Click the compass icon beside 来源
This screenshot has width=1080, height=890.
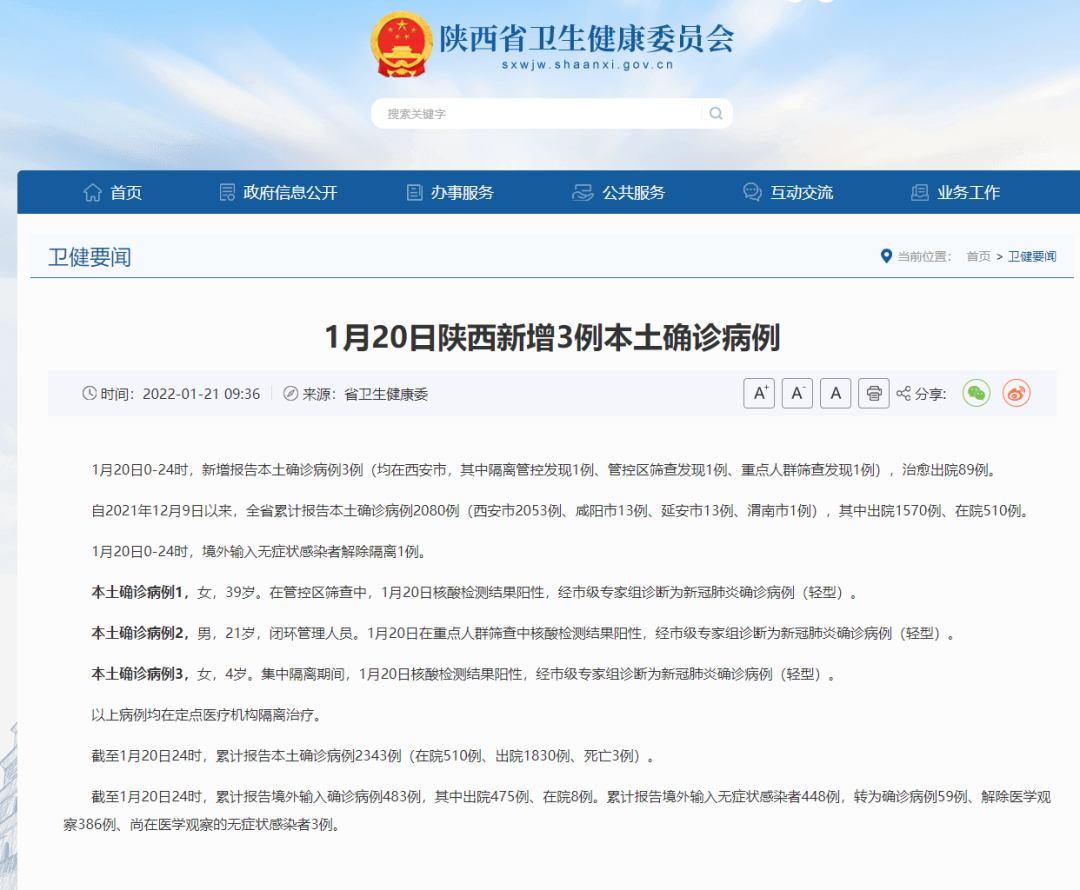pos(291,393)
